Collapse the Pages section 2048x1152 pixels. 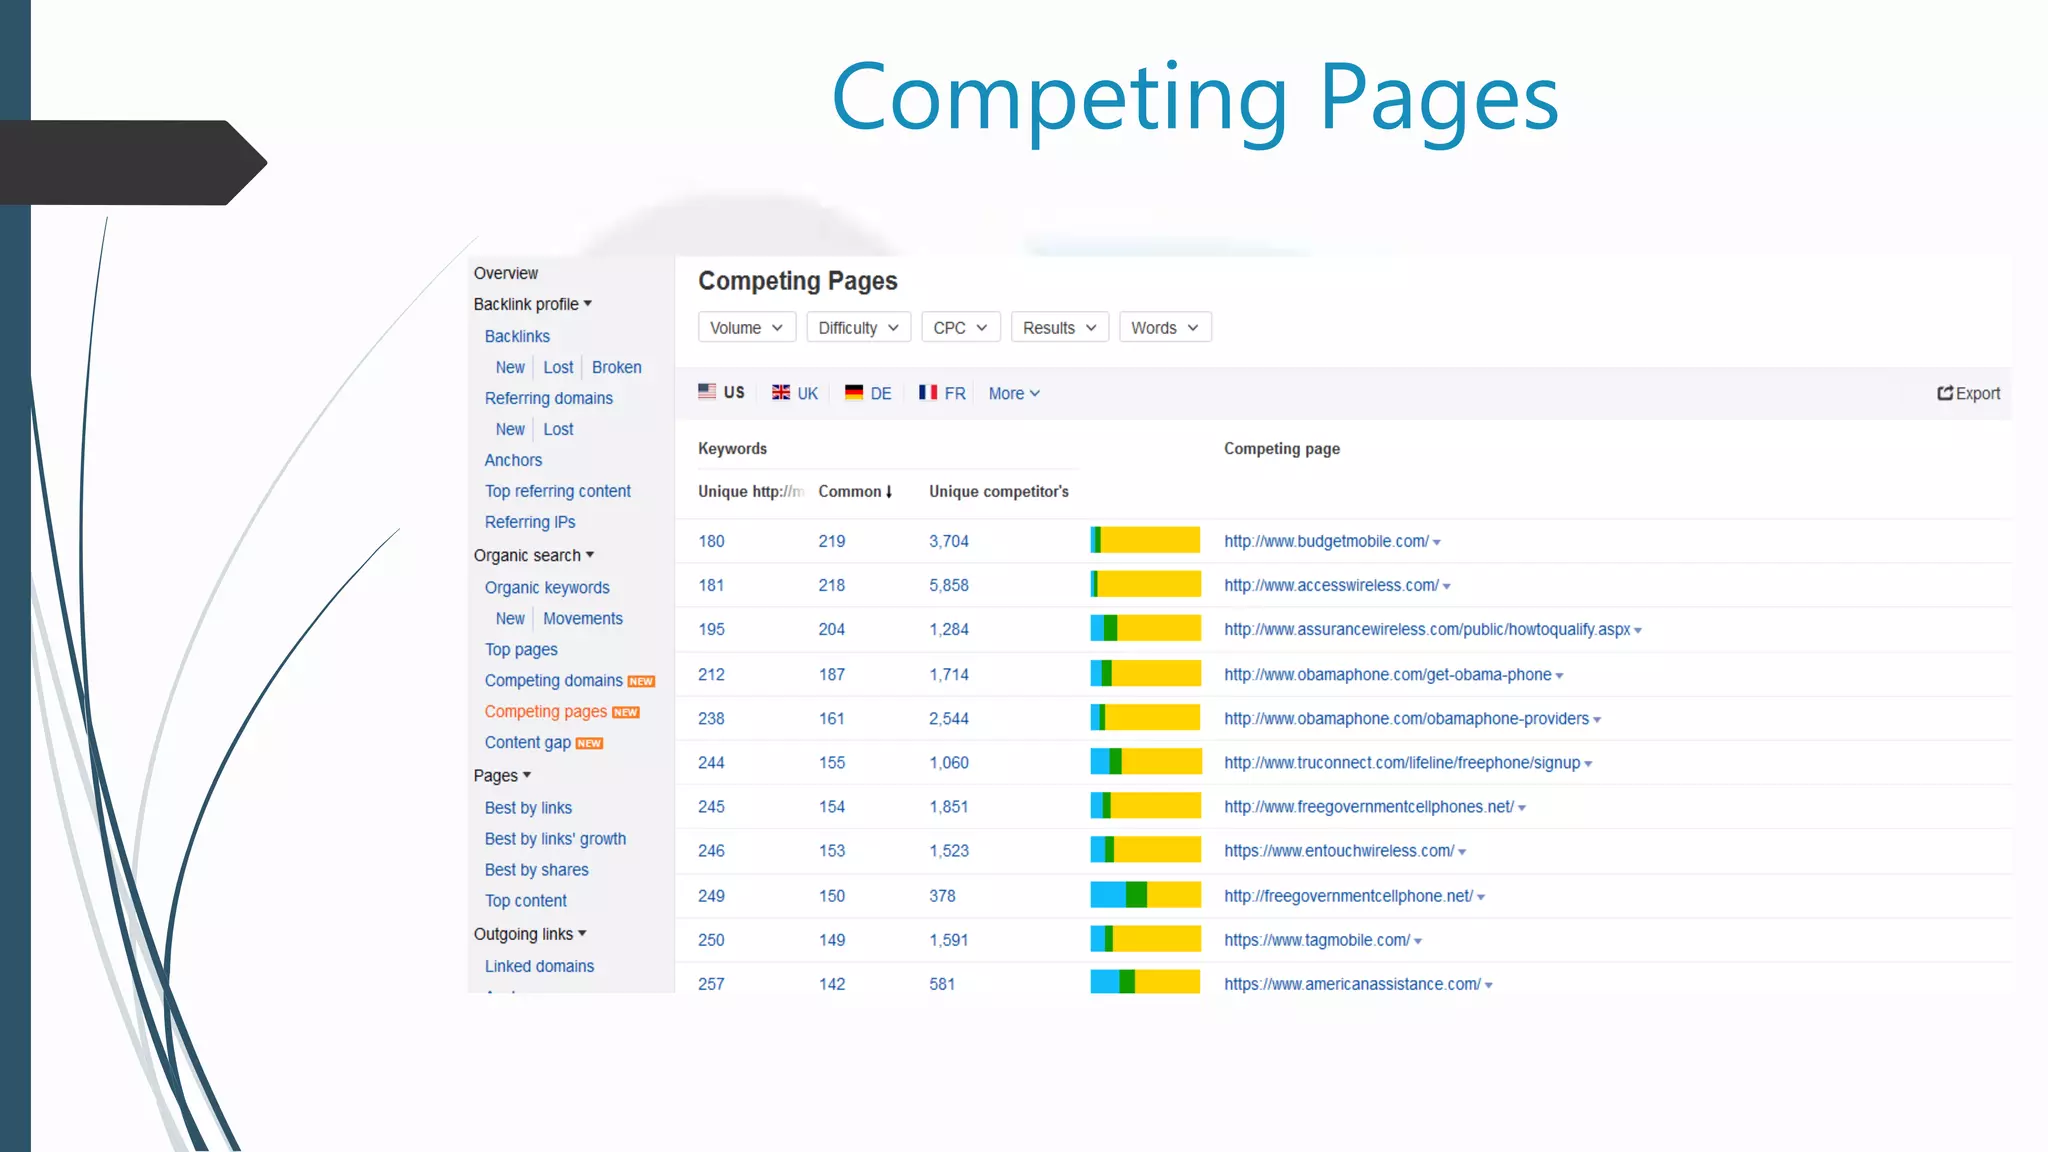502,776
